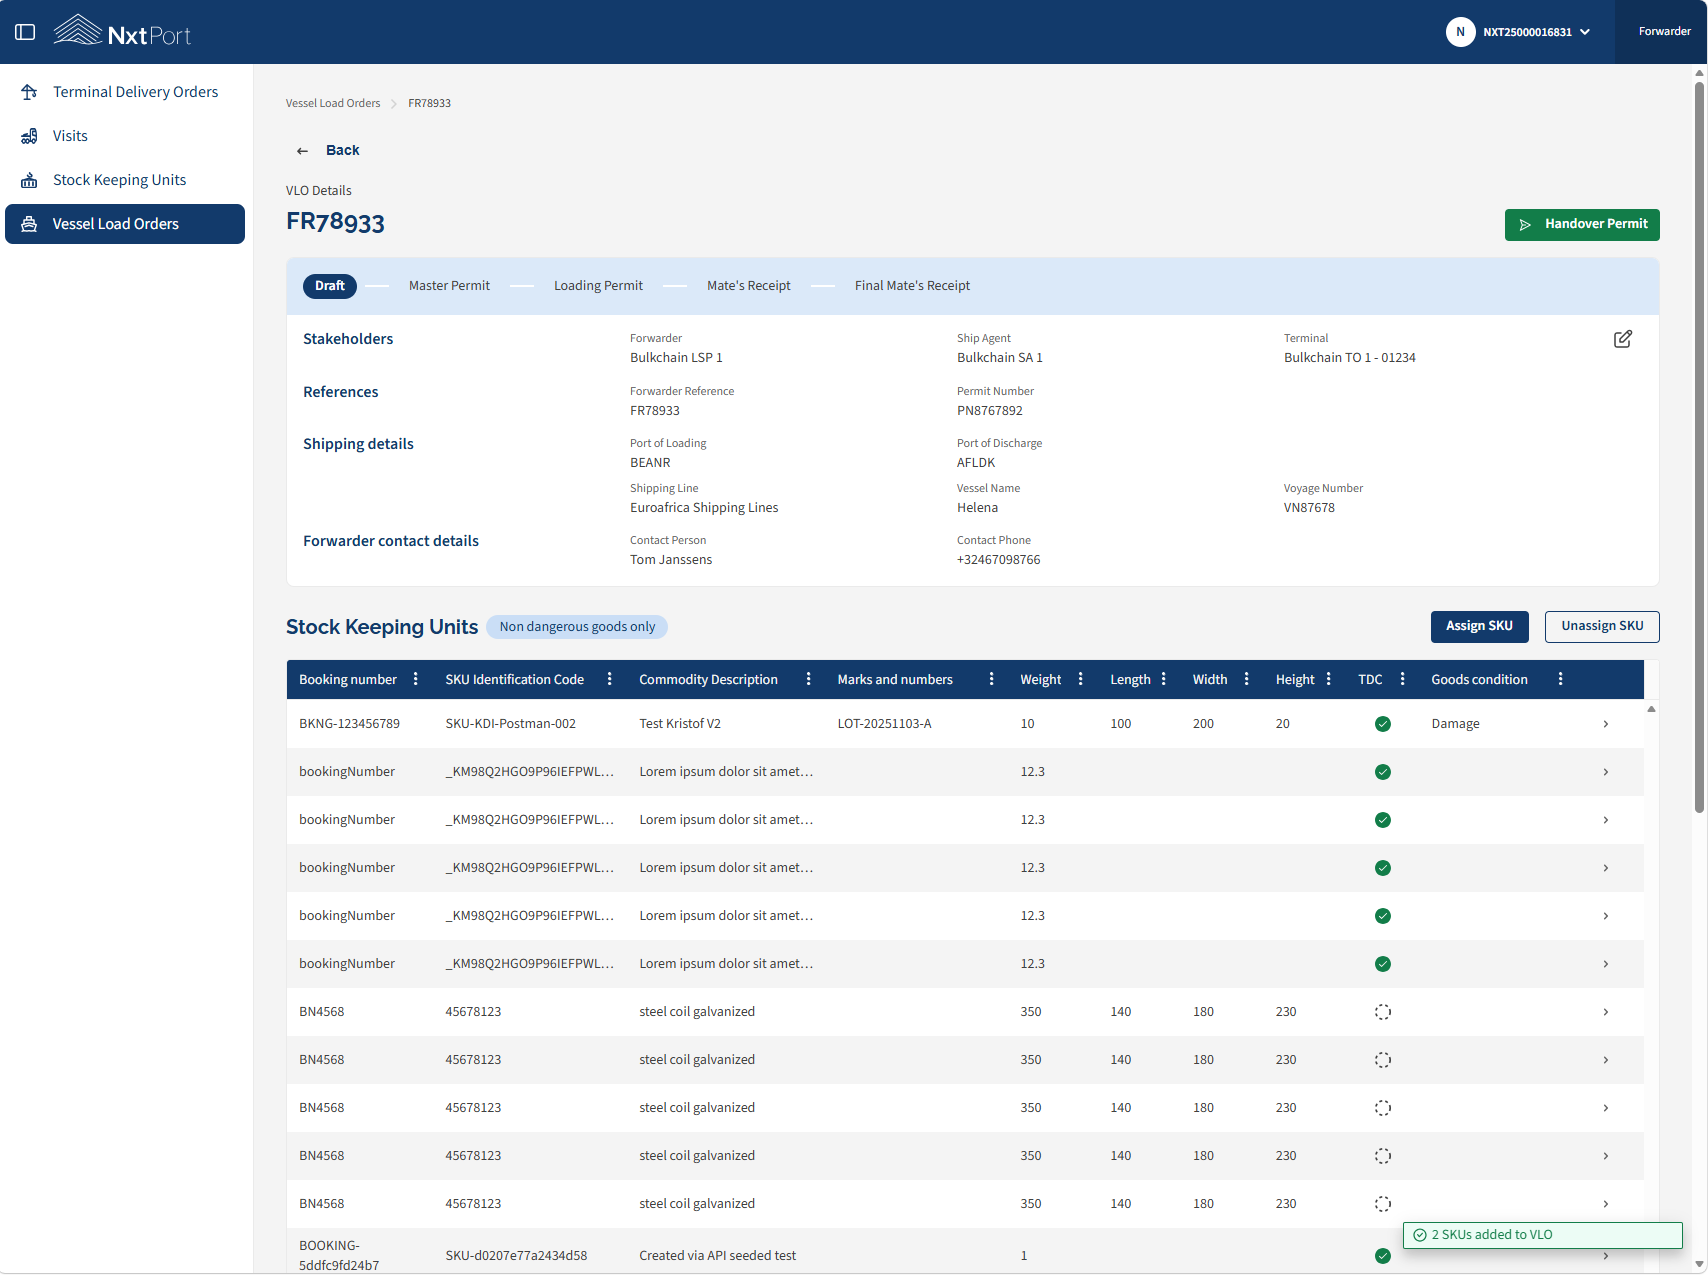This screenshot has width=1708, height=1277.
Task: Click the page vertical scrollbar thumb
Action: [1699, 447]
